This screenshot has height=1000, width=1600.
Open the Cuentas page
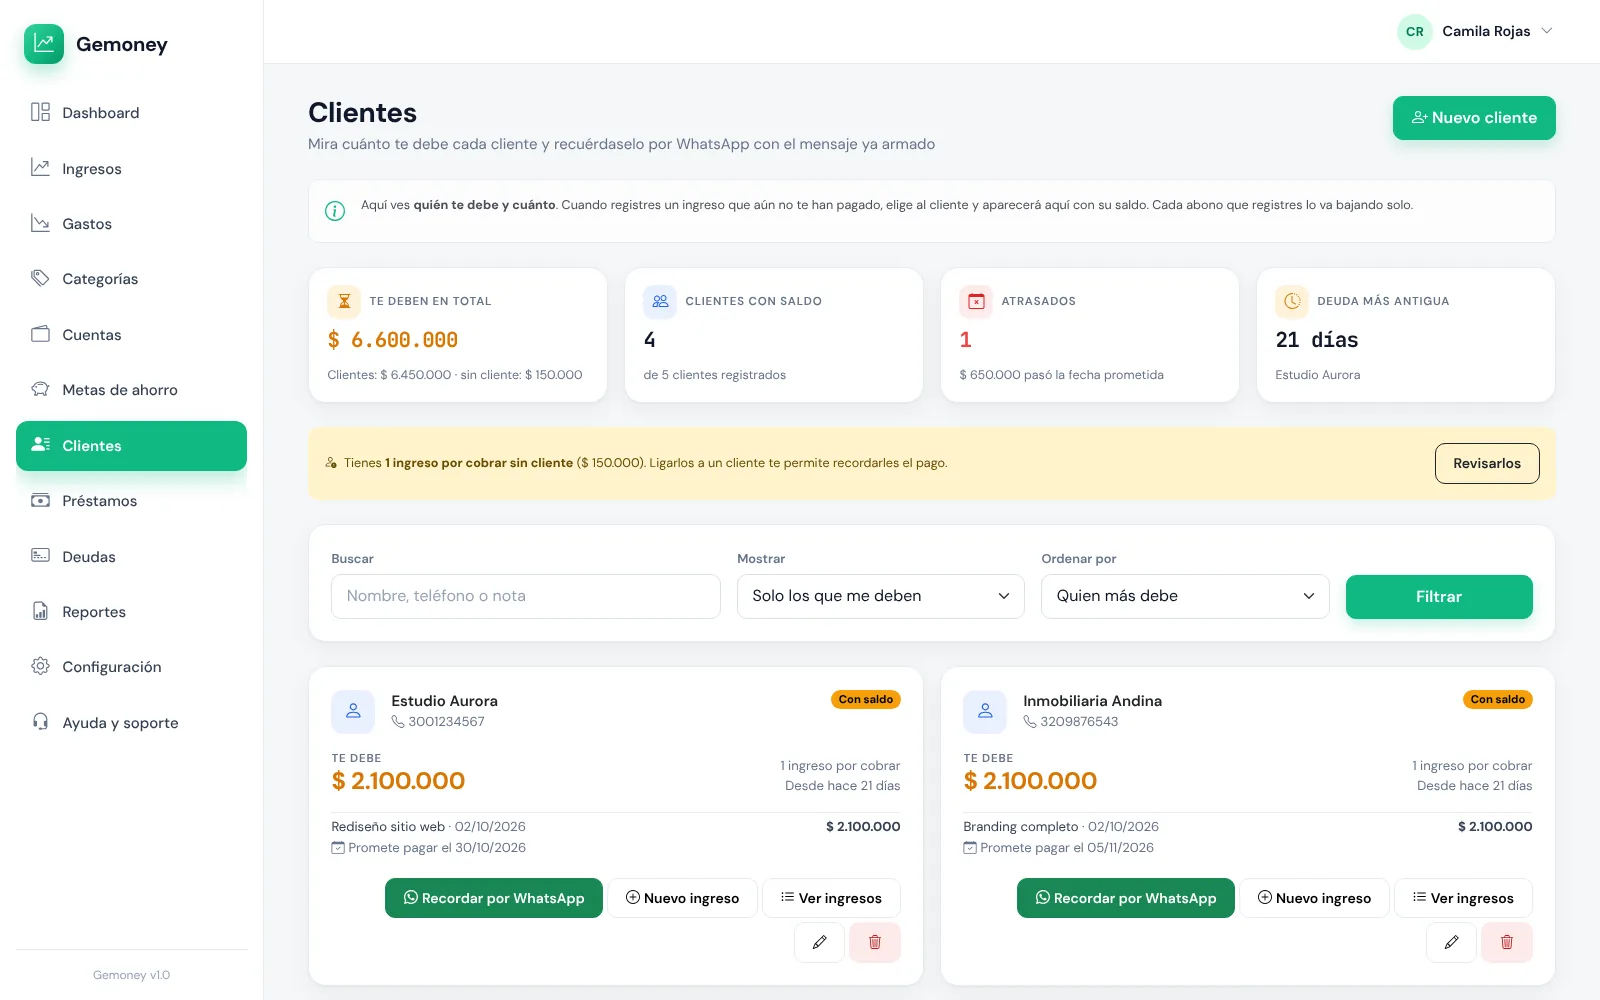131,335
